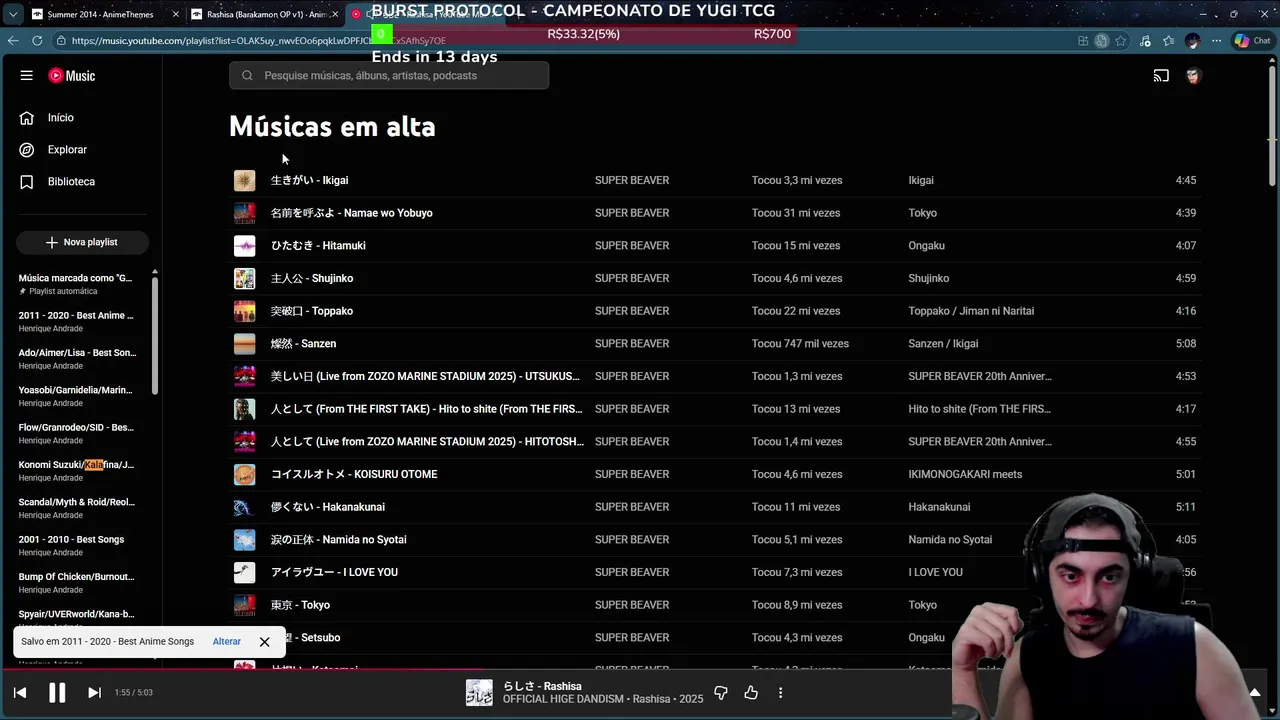Open playlist Ado/Aimer/Lisa - Best Songs
The width and height of the screenshot is (1280, 720).
[78, 358]
